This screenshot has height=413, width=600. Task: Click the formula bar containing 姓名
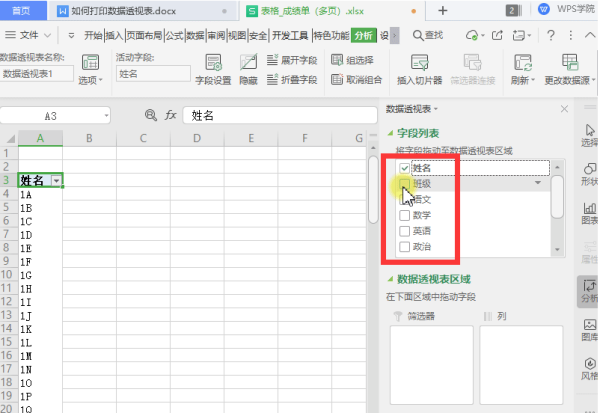(280, 115)
